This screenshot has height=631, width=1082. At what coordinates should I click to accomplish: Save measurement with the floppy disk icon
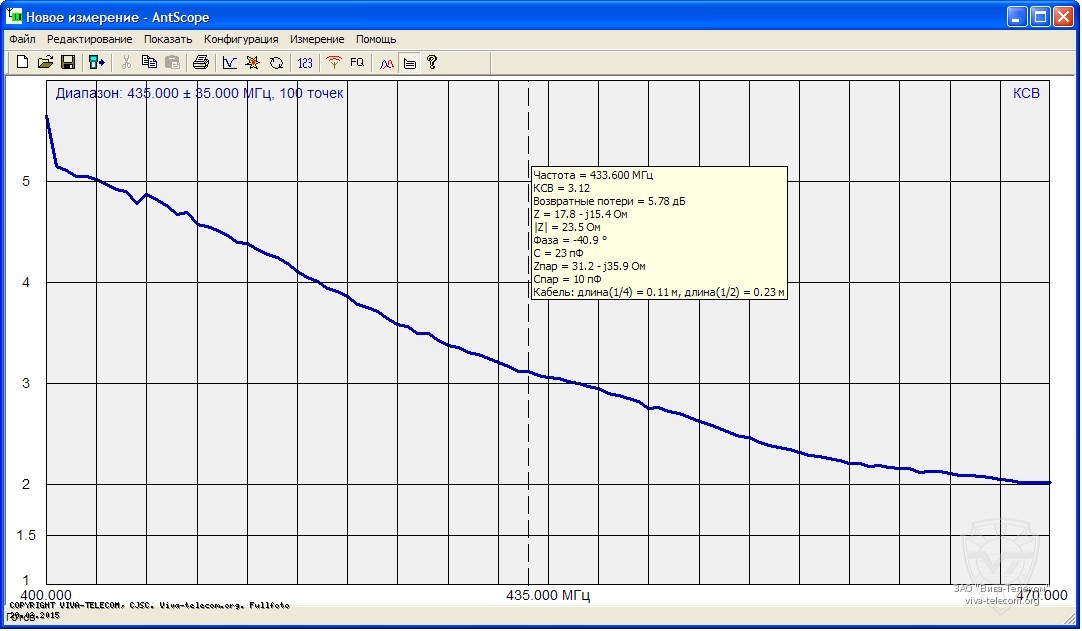pos(68,63)
